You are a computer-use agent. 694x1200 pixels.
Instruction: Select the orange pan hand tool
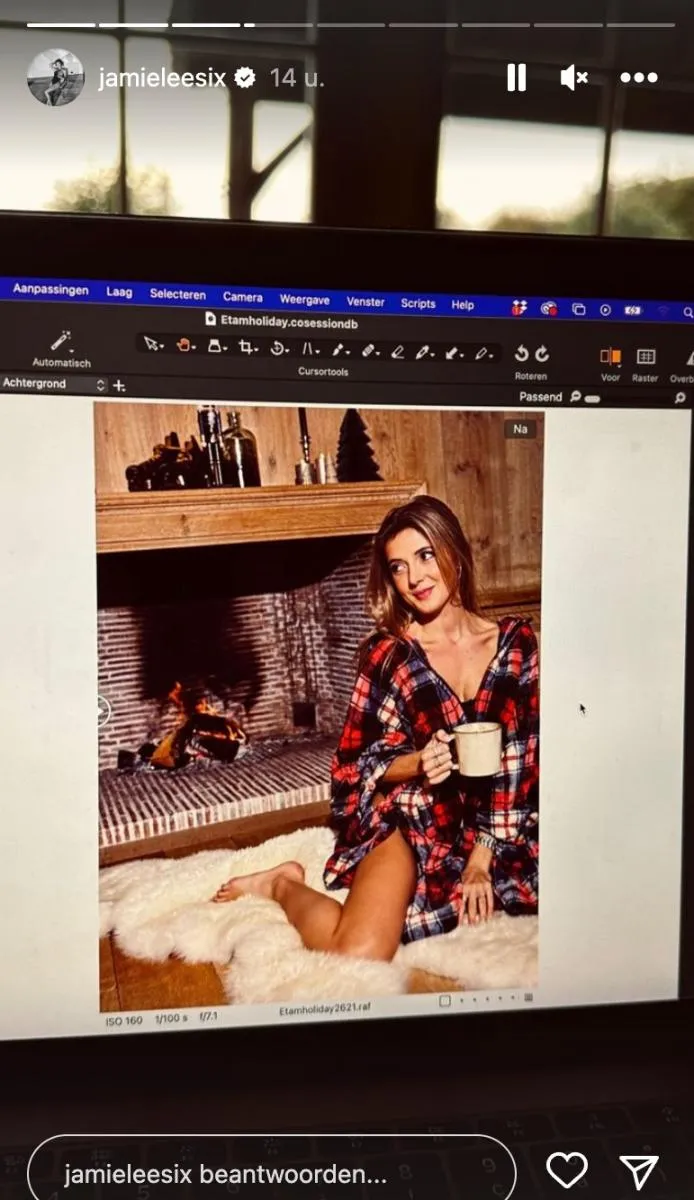coord(185,346)
